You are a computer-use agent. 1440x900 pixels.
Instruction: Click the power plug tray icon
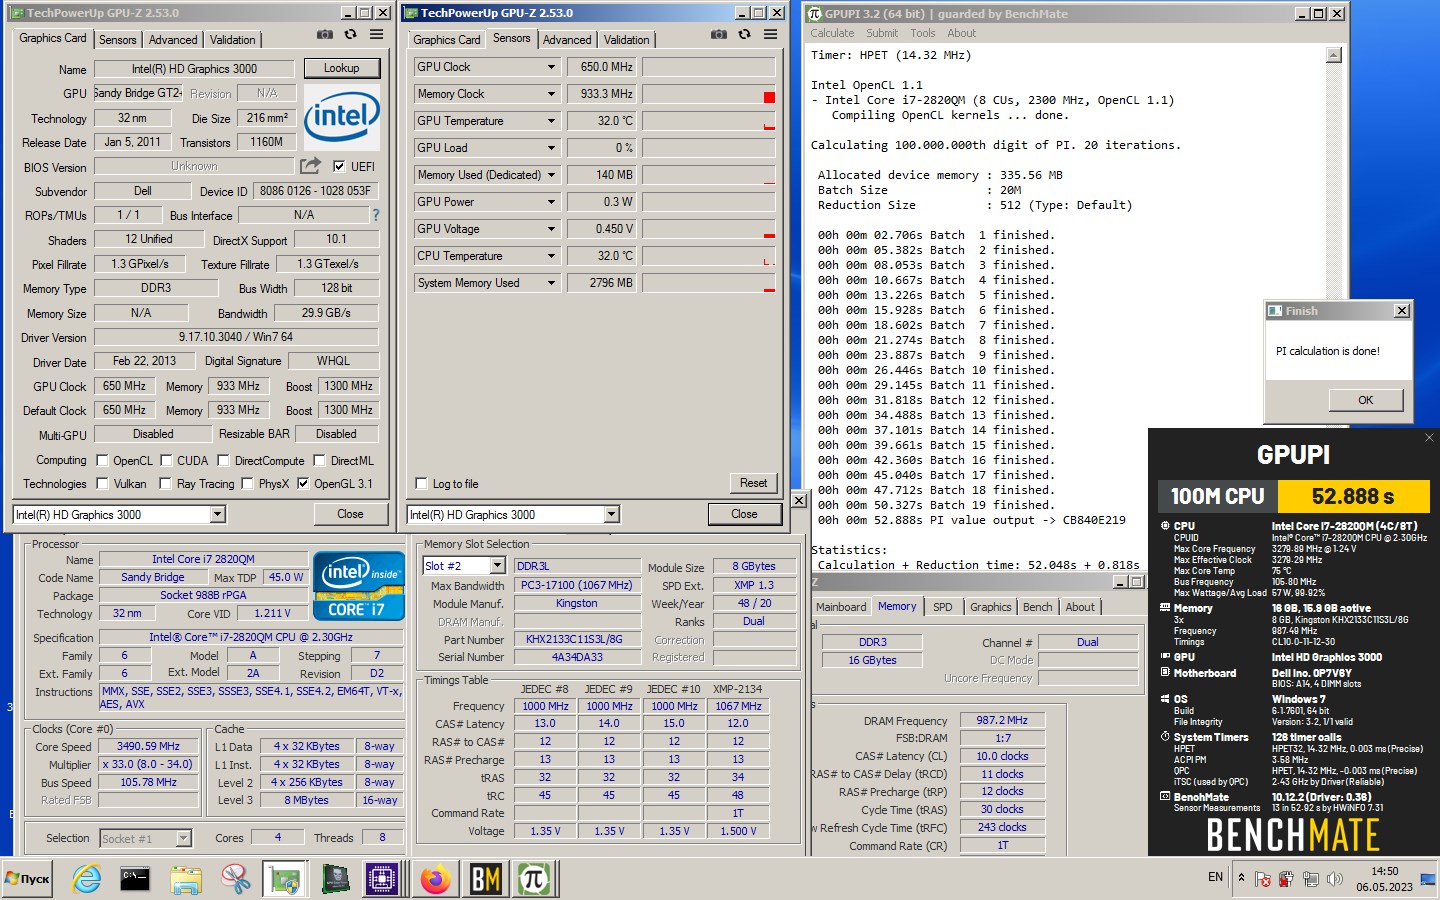1286,879
